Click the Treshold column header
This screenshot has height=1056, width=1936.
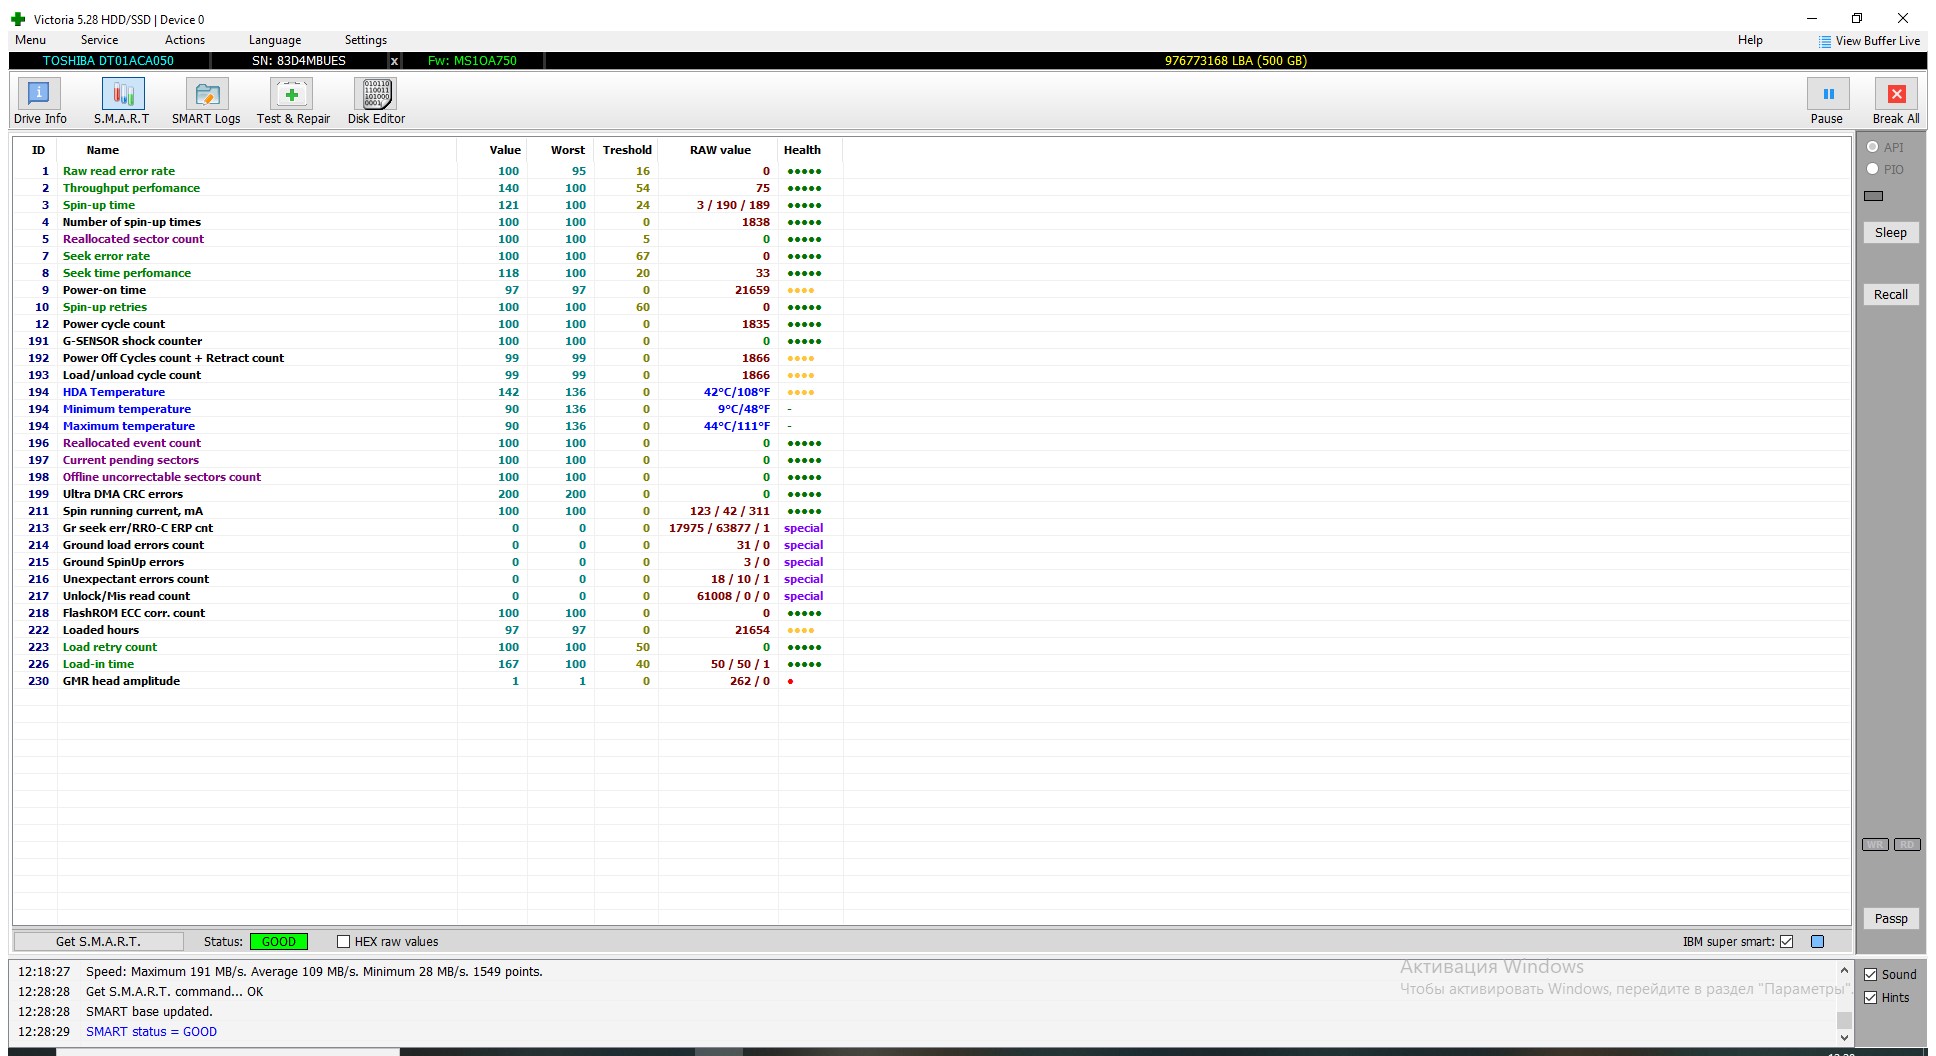(x=627, y=150)
